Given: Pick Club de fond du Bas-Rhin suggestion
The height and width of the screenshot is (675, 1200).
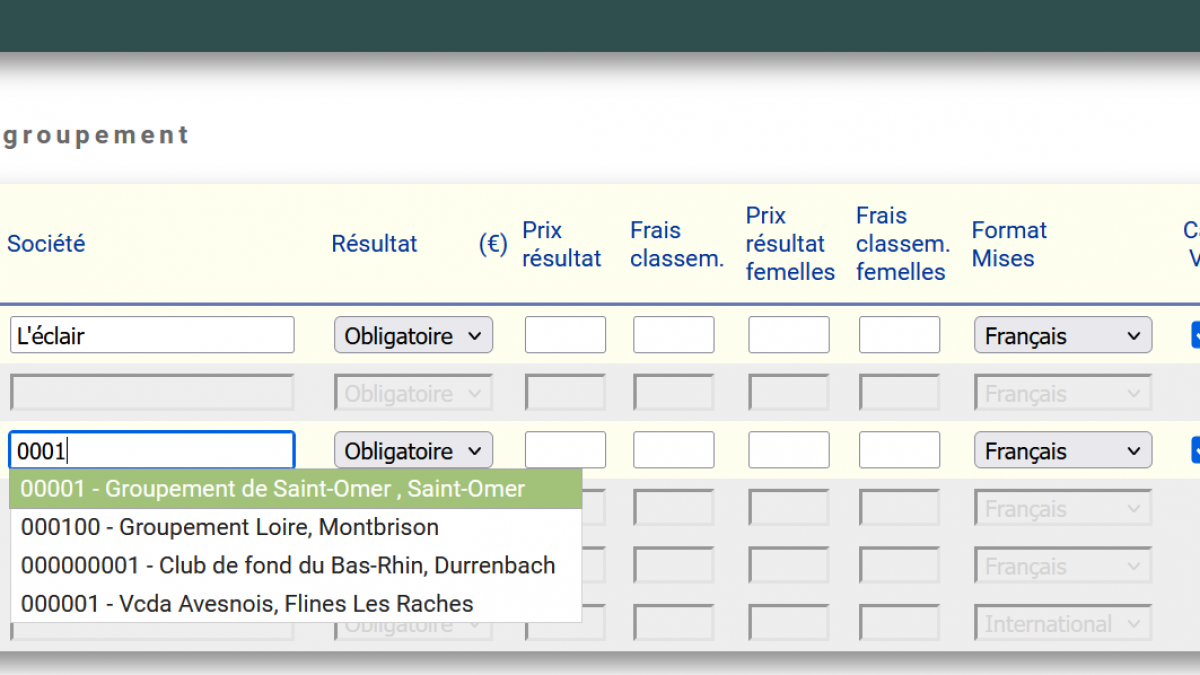Looking at the screenshot, I should tap(287, 565).
